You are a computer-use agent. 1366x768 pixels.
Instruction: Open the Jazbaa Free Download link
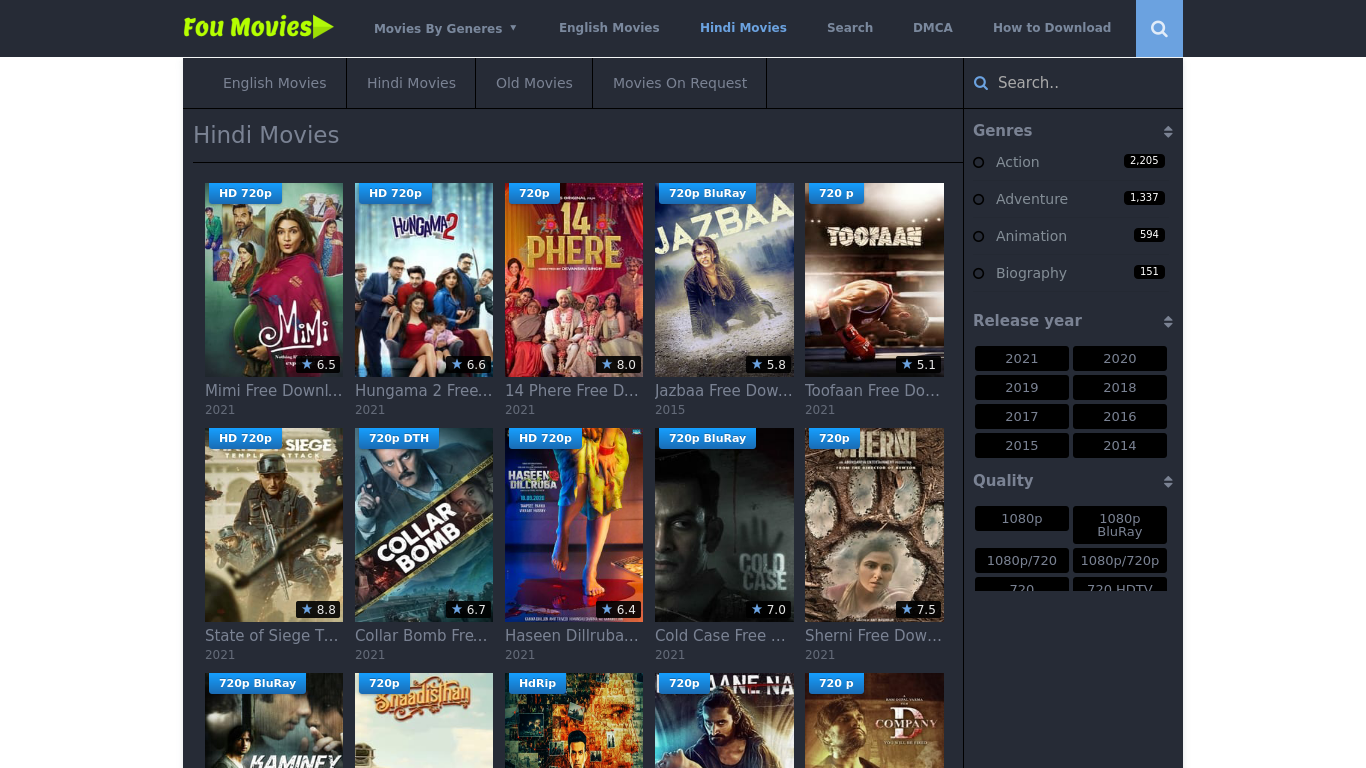click(722, 390)
